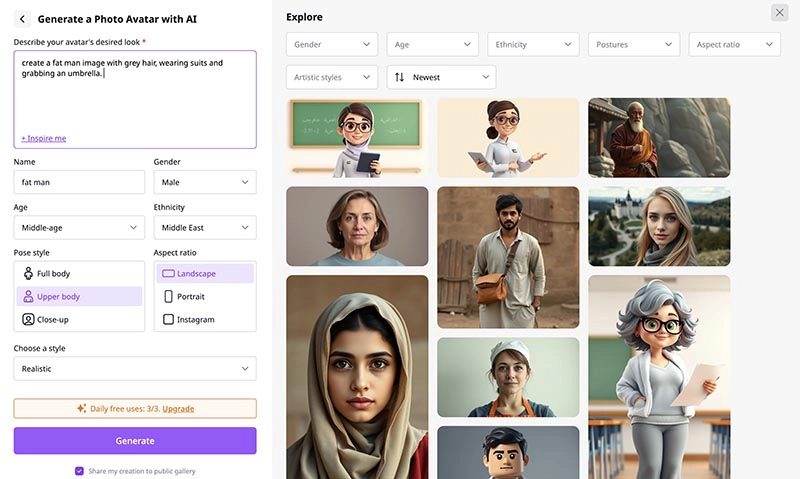Select the Full body pose icon

pos(27,273)
